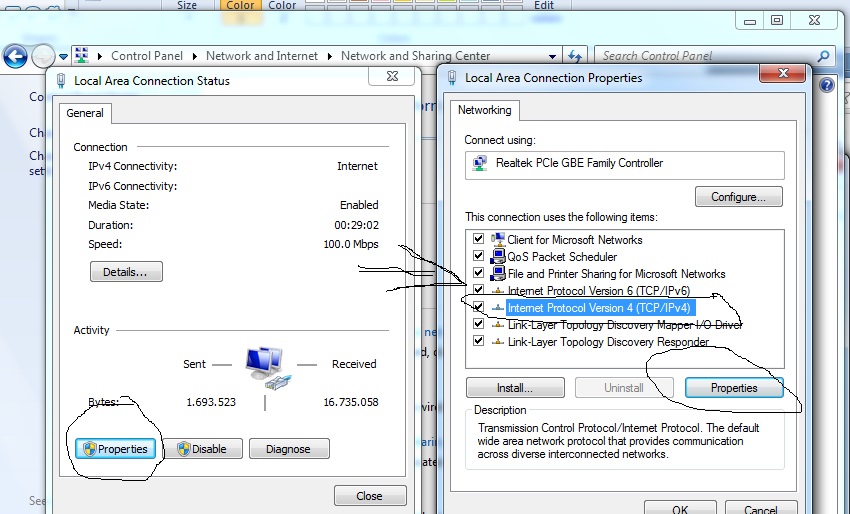Click the Back arrow in Control Panel

coord(15,56)
